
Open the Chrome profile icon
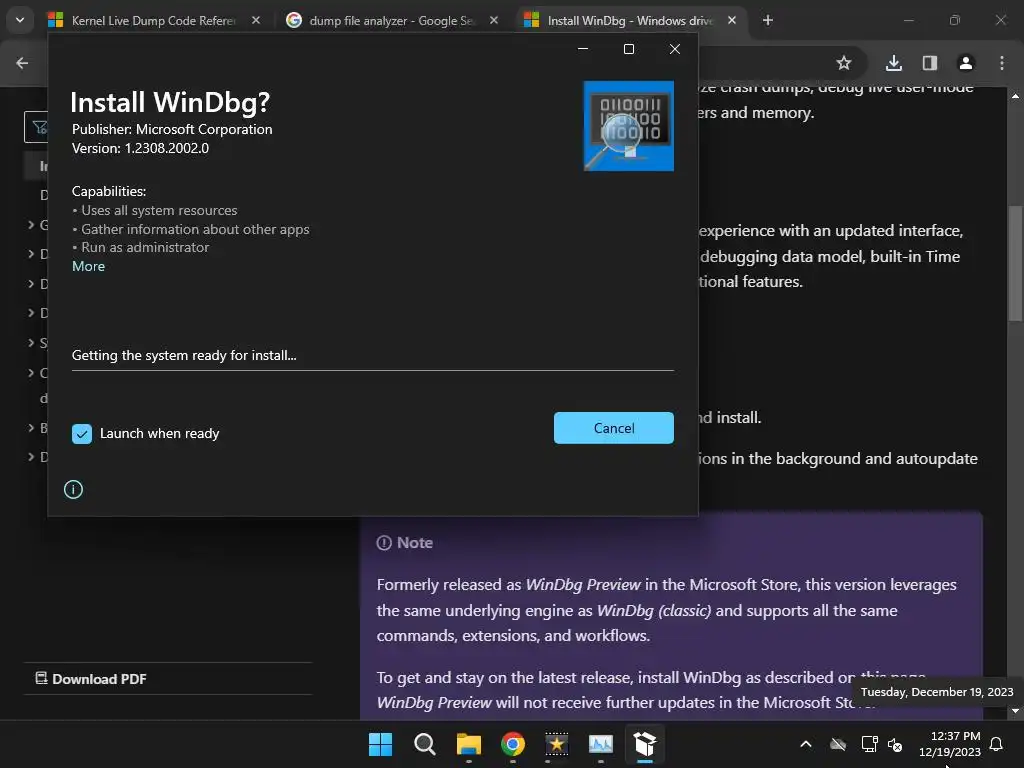point(966,63)
